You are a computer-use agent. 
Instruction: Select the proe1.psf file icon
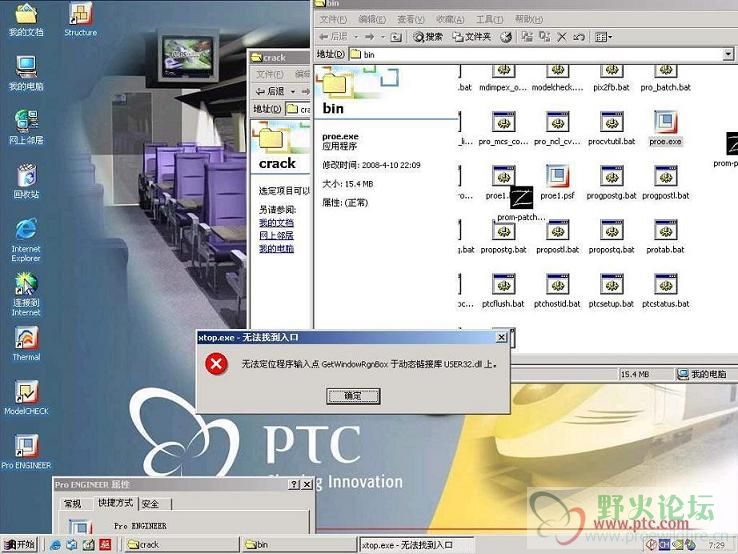point(557,182)
